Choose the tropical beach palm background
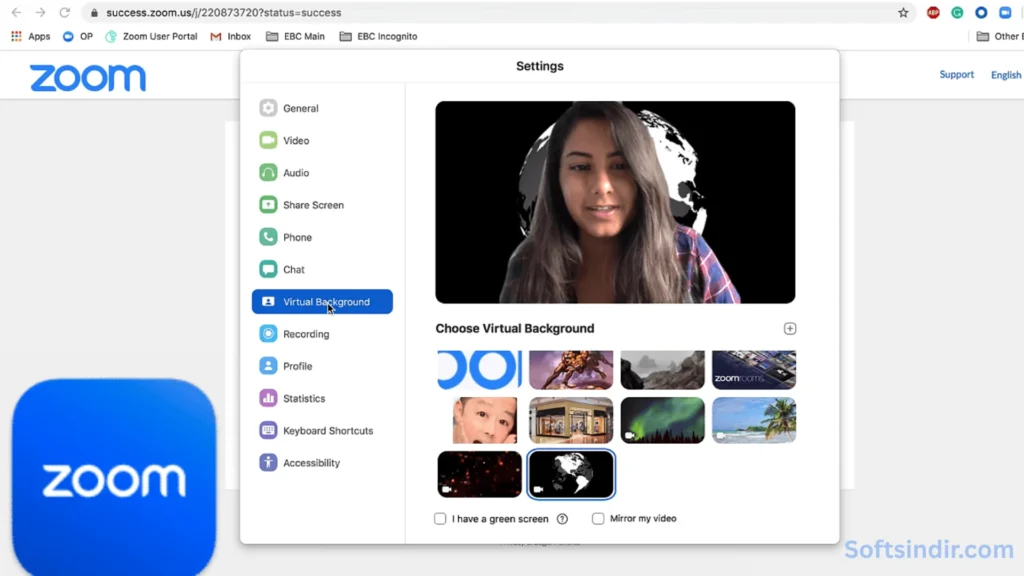This screenshot has height=576, width=1024. pyautogui.click(x=754, y=420)
